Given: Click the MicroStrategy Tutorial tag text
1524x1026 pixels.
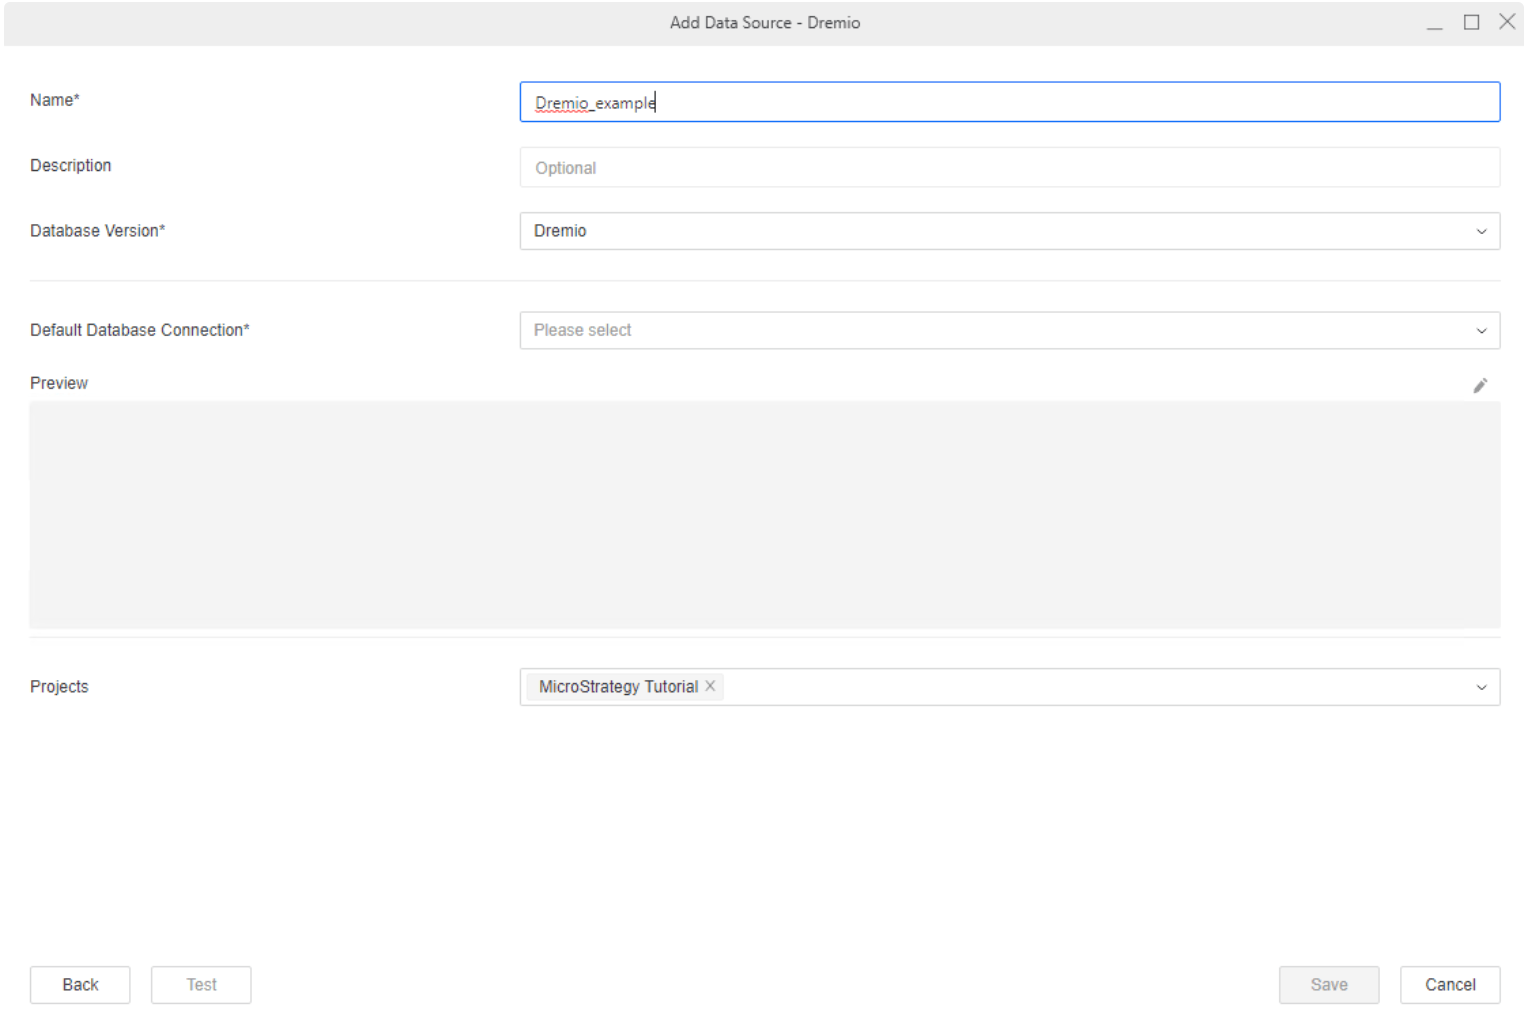Looking at the screenshot, I should 618,687.
